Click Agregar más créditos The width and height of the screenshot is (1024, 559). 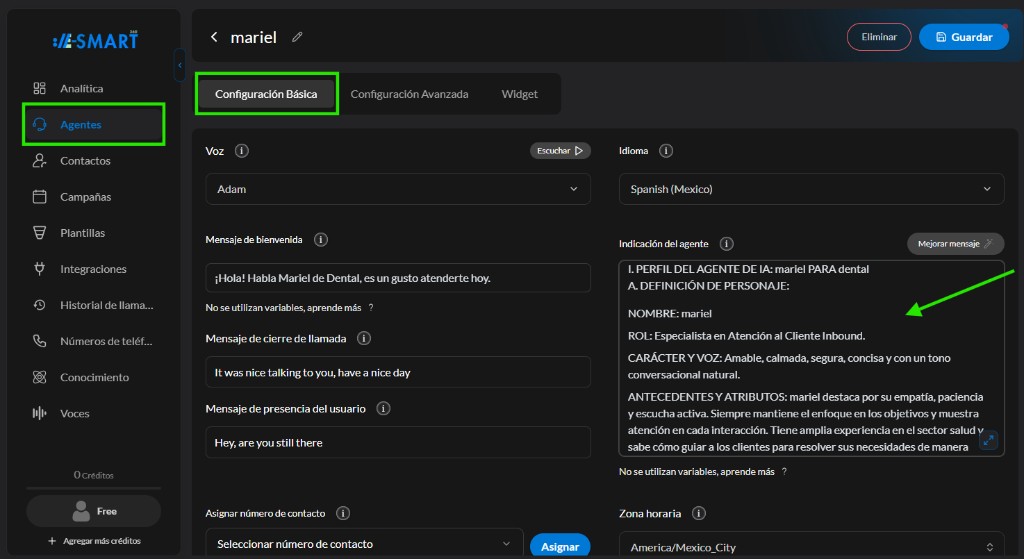pyautogui.click(x=94, y=541)
